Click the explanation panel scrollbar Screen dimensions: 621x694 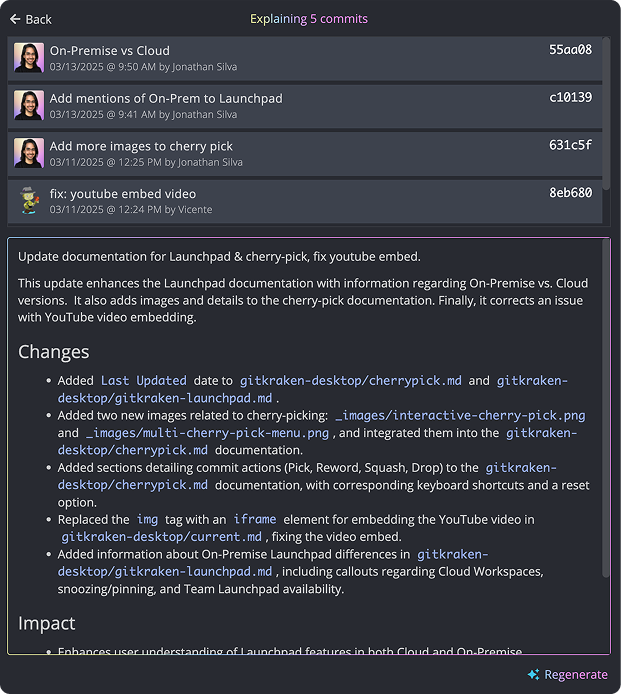point(606,408)
